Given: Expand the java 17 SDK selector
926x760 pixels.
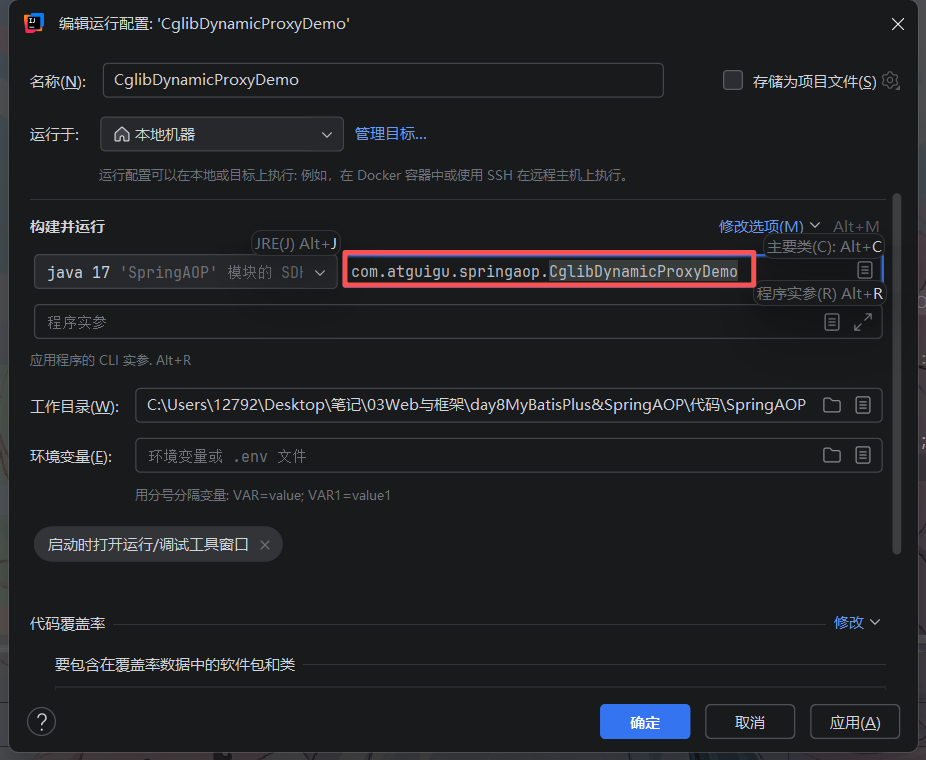Looking at the screenshot, I should pos(185,272).
